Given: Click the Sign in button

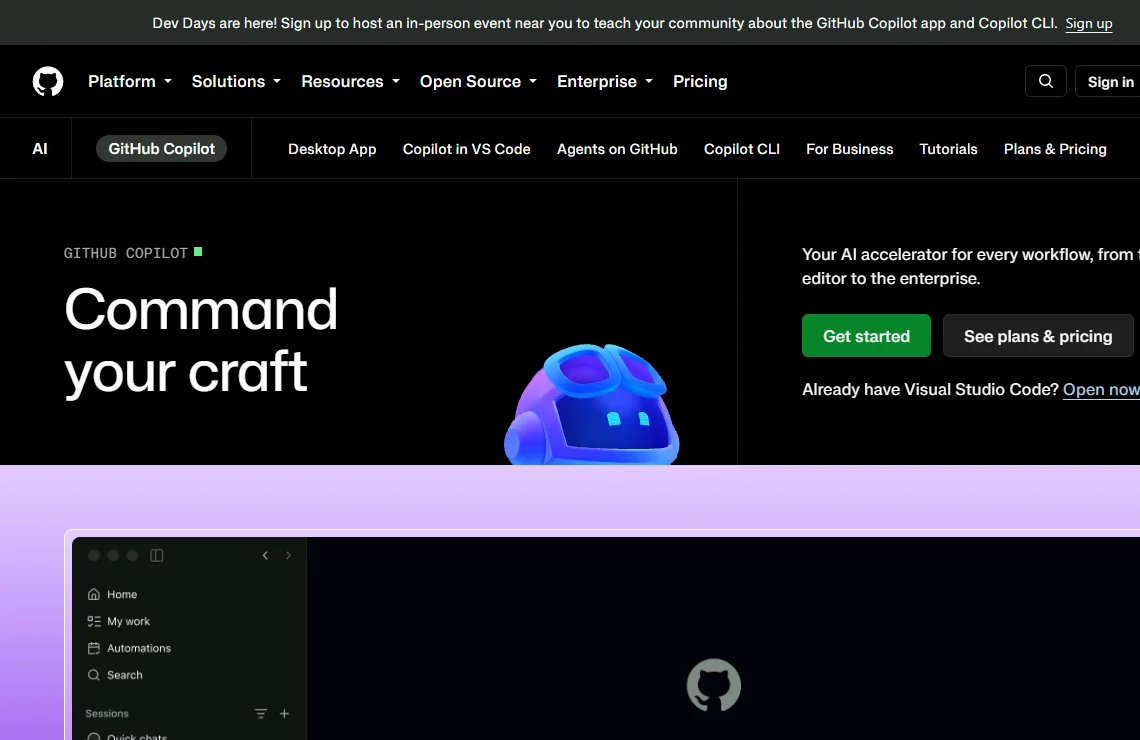Looking at the screenshot, I should (x=1109, y=82).
